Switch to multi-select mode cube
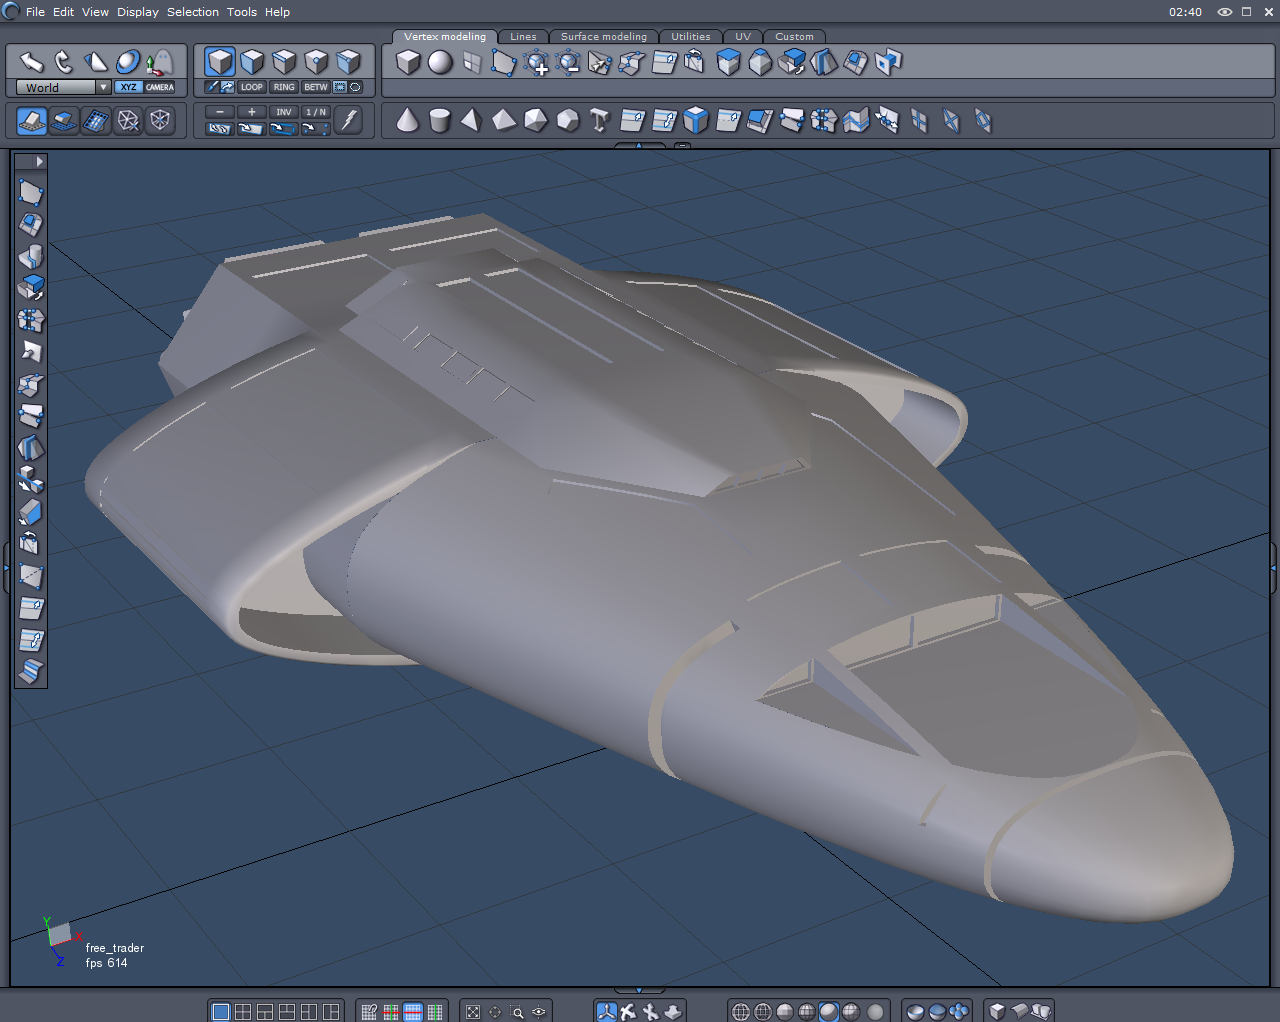This screenshot has height=1022, width=1280. coord(348,62)
